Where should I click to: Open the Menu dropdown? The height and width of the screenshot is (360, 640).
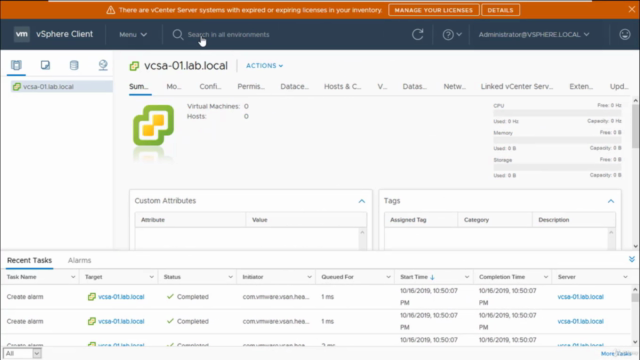coord(133,35)
